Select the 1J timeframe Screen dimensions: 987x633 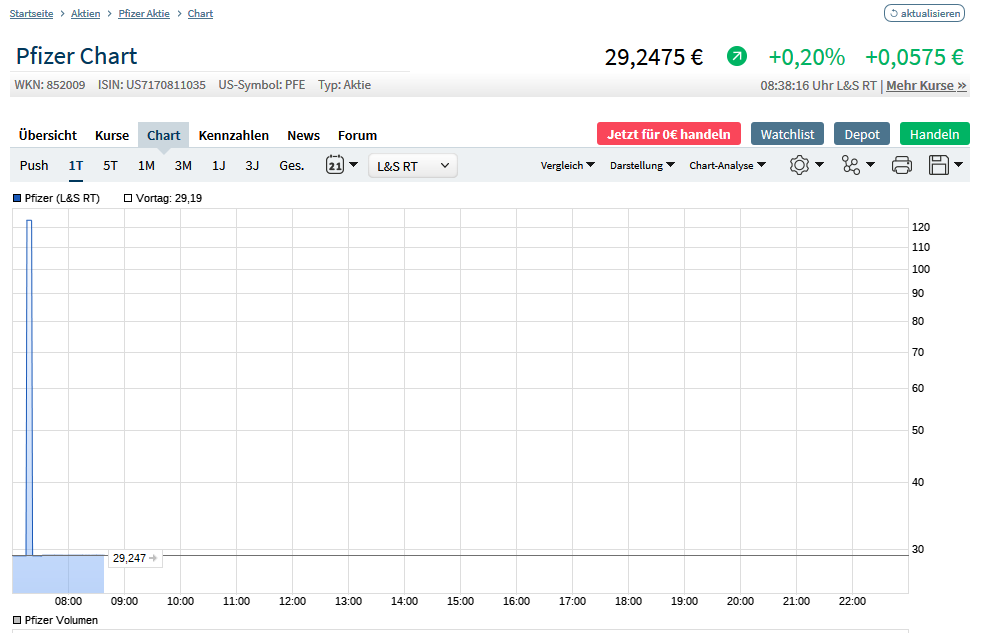218,165
